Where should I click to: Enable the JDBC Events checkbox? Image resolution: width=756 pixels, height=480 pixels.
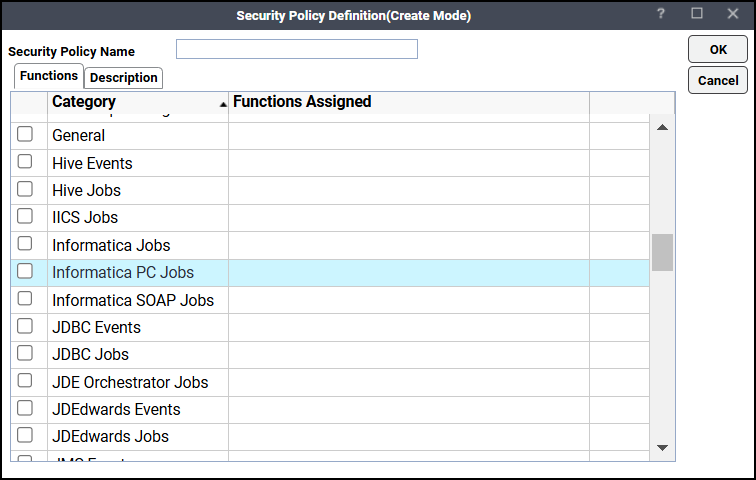coord(25,326)
